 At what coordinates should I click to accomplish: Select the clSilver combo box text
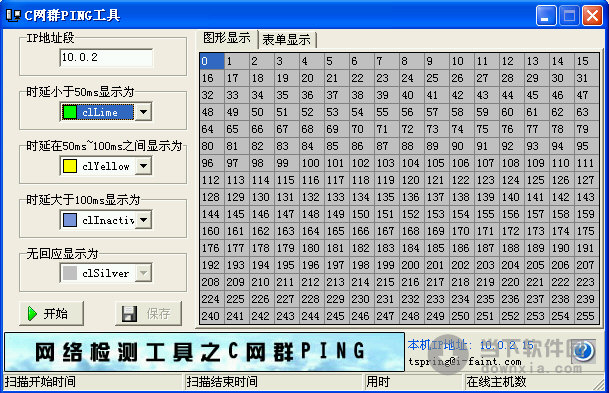click(x=105, y=273)
